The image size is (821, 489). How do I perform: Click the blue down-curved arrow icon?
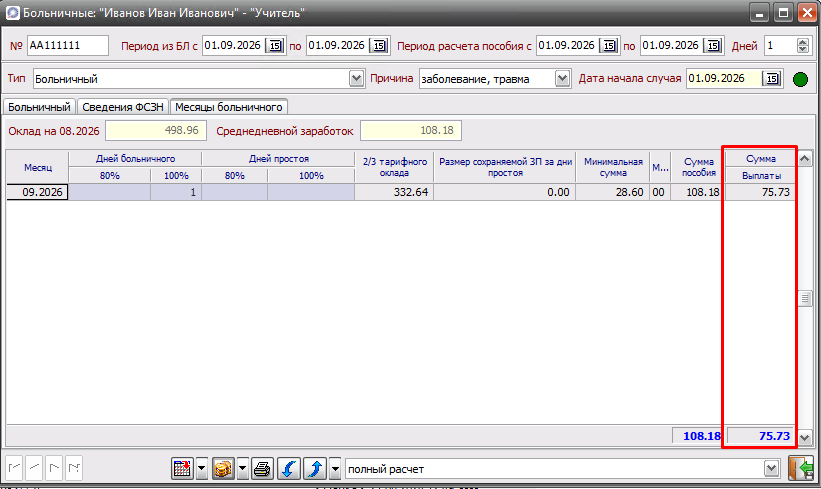[289, 468]
